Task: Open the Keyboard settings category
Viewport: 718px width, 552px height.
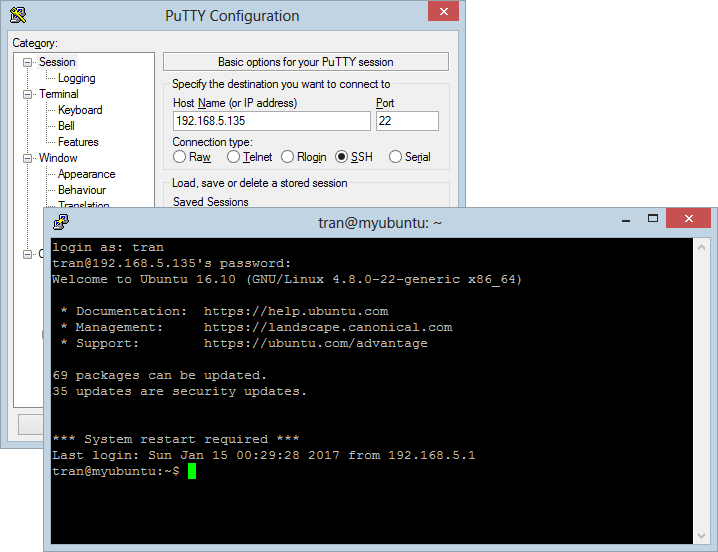Action: pos(80,110)
